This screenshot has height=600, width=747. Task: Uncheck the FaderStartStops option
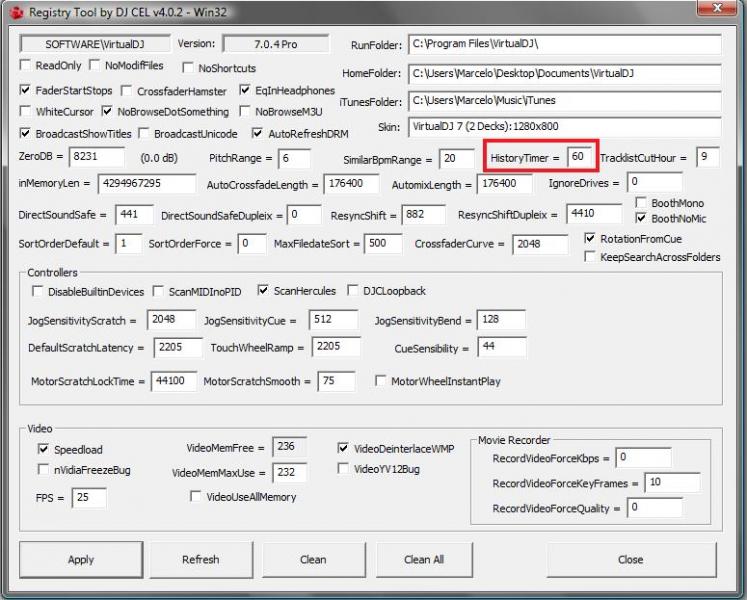(27, 90)
